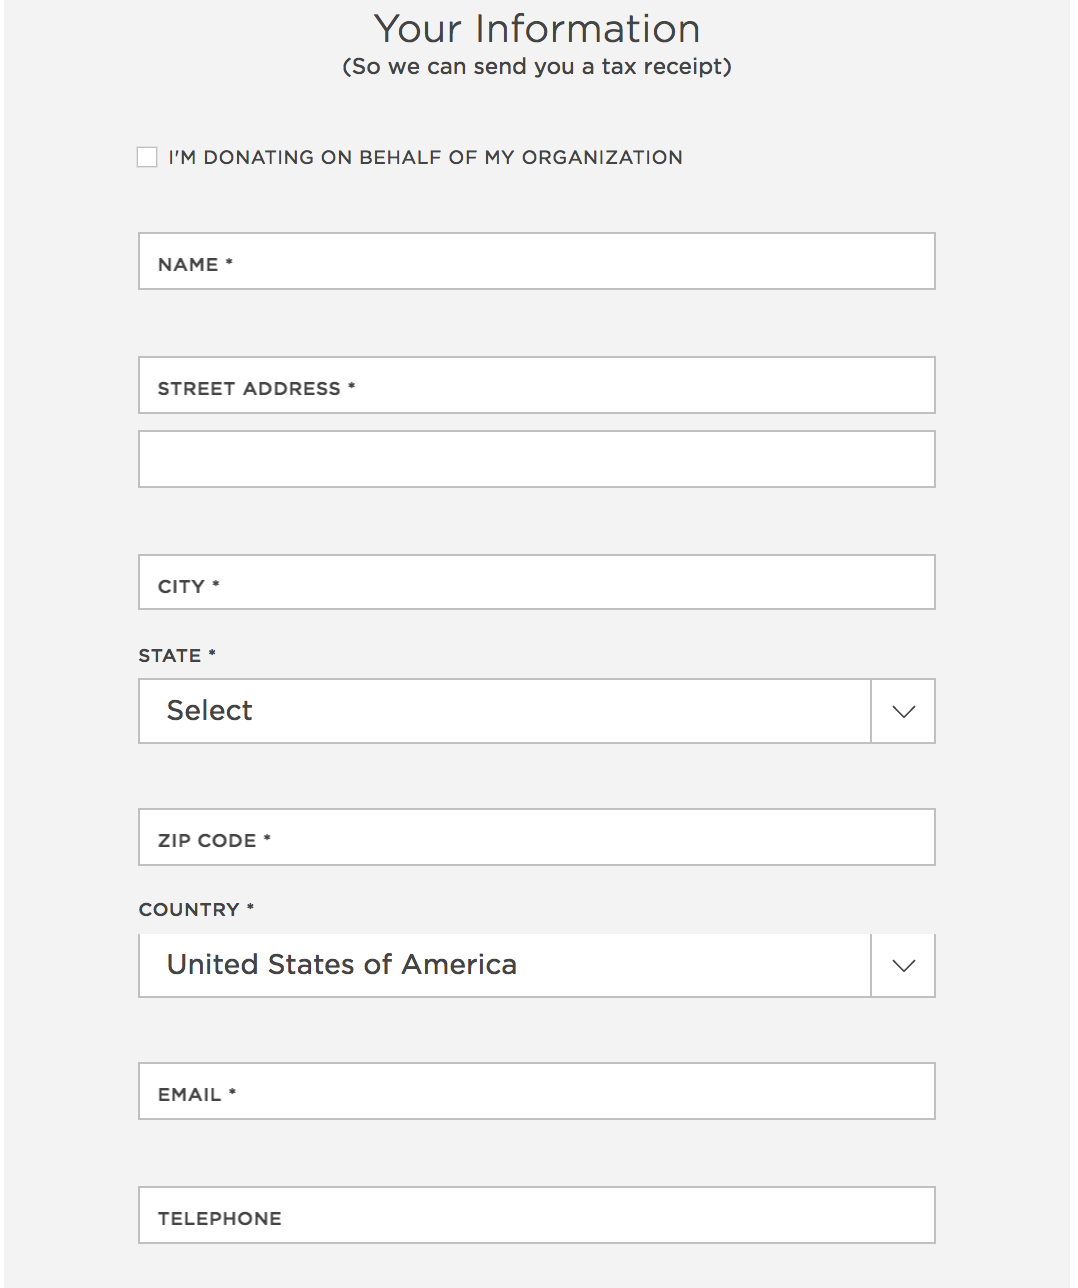Click the State dropdown chevron arrow
The width and height of the screenshot is (1078, 1288).
coord(903,712)
